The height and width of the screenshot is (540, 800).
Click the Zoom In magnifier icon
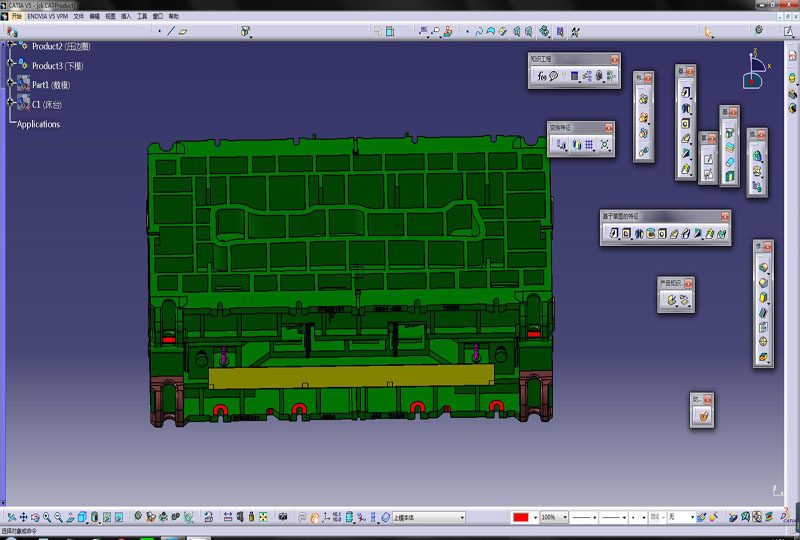[x=46, y=517]
